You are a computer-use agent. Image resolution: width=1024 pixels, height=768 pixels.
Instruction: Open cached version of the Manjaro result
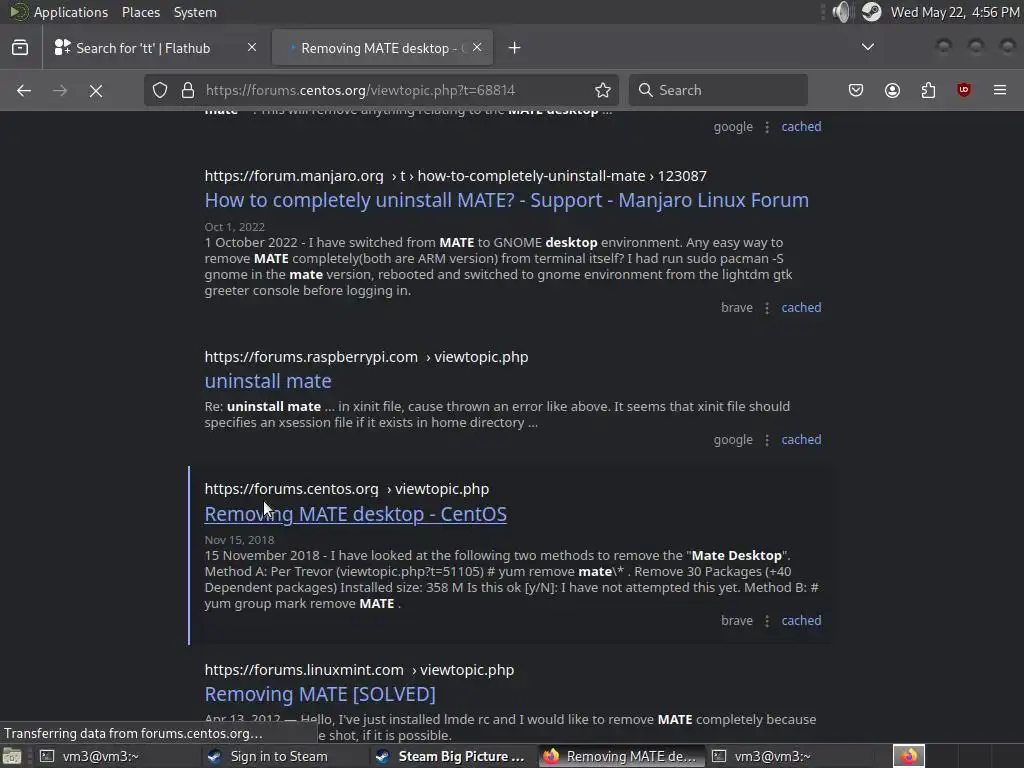pos(801,308)
